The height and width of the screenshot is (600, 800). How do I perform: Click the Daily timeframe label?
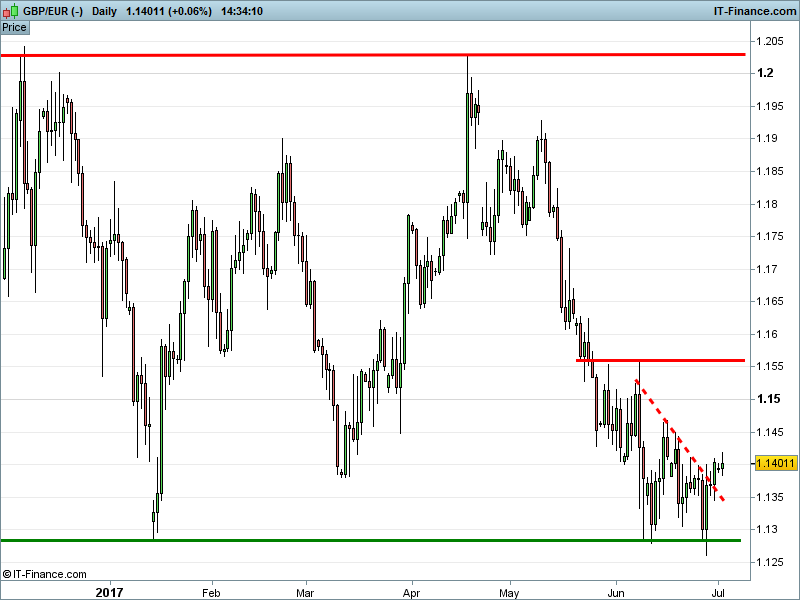click(105, 11)
